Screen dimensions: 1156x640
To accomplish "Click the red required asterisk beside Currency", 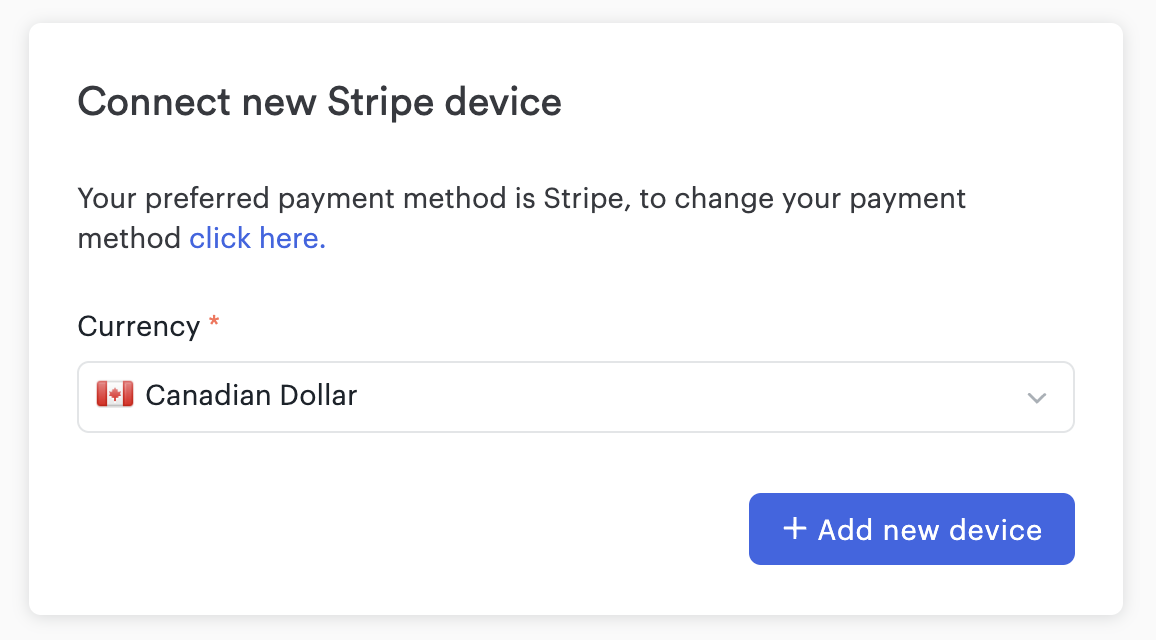I will point(214,321).
